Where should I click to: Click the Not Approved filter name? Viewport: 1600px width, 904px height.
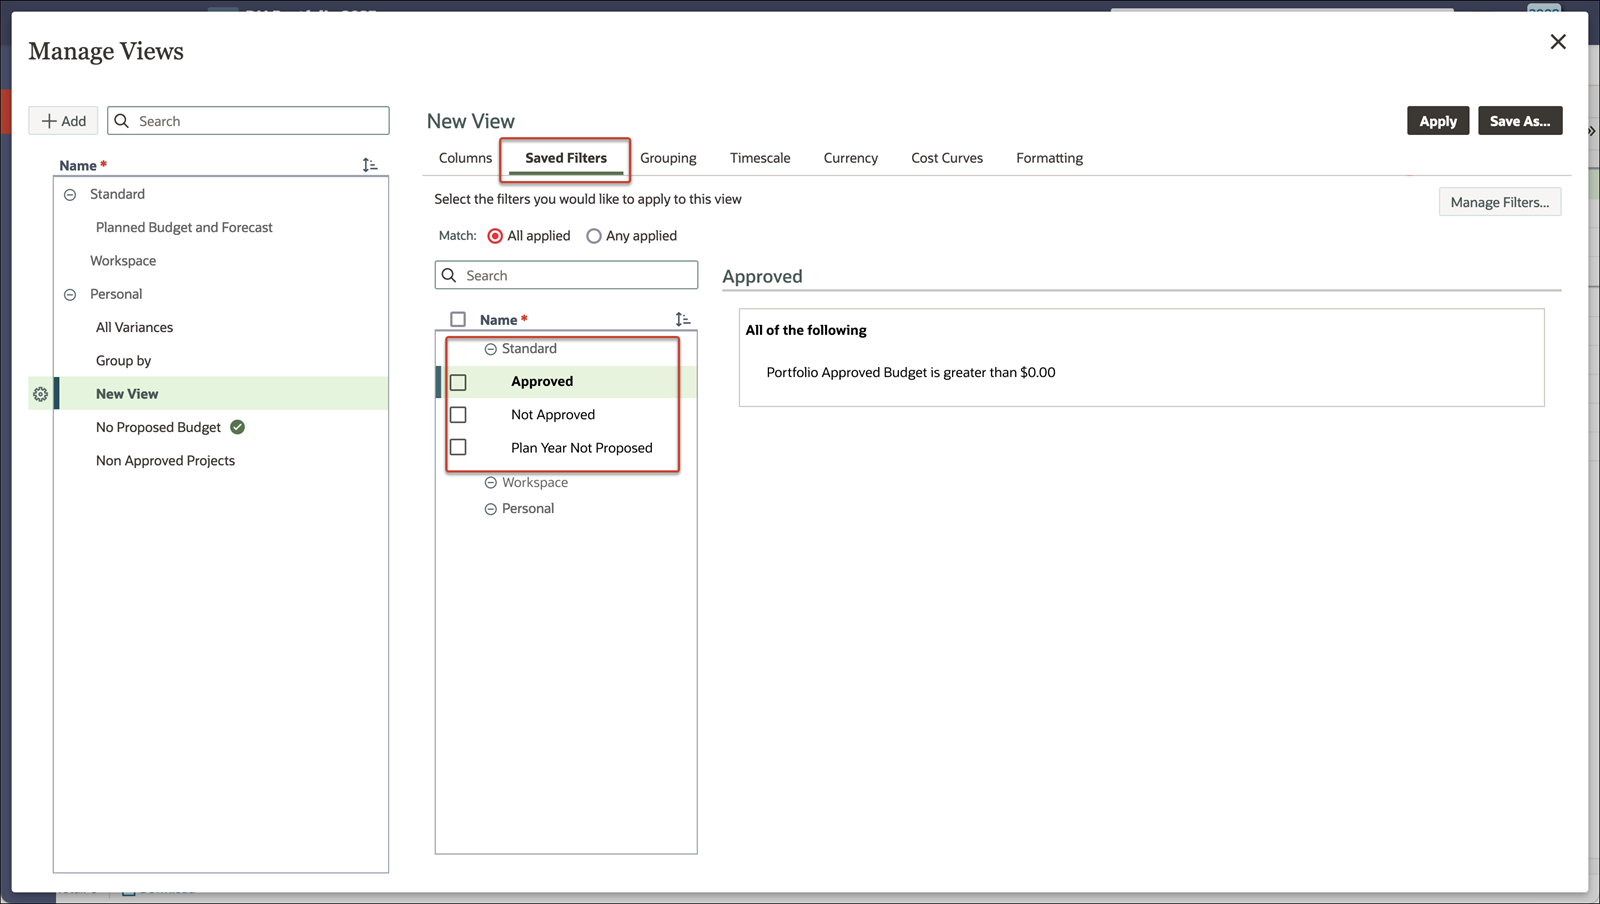pos(553,415)
